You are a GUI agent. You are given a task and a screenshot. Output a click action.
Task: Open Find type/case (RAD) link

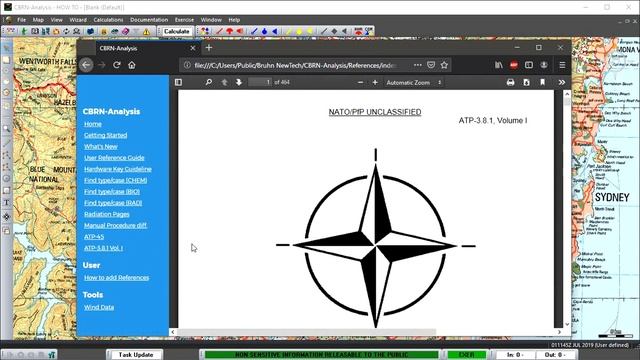point(113,203)
